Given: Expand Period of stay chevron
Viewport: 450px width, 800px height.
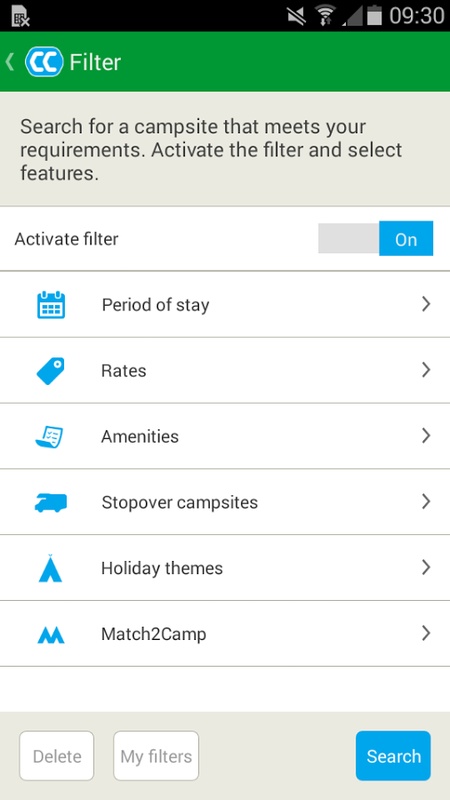Looking at the screenshot, I should tap(426, 304).
